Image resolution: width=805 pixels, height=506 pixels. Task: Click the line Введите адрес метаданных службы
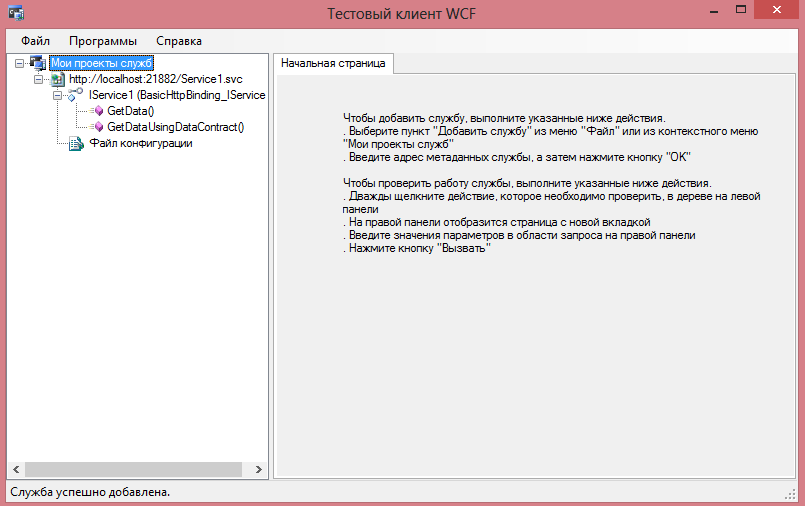pos(516,157)
